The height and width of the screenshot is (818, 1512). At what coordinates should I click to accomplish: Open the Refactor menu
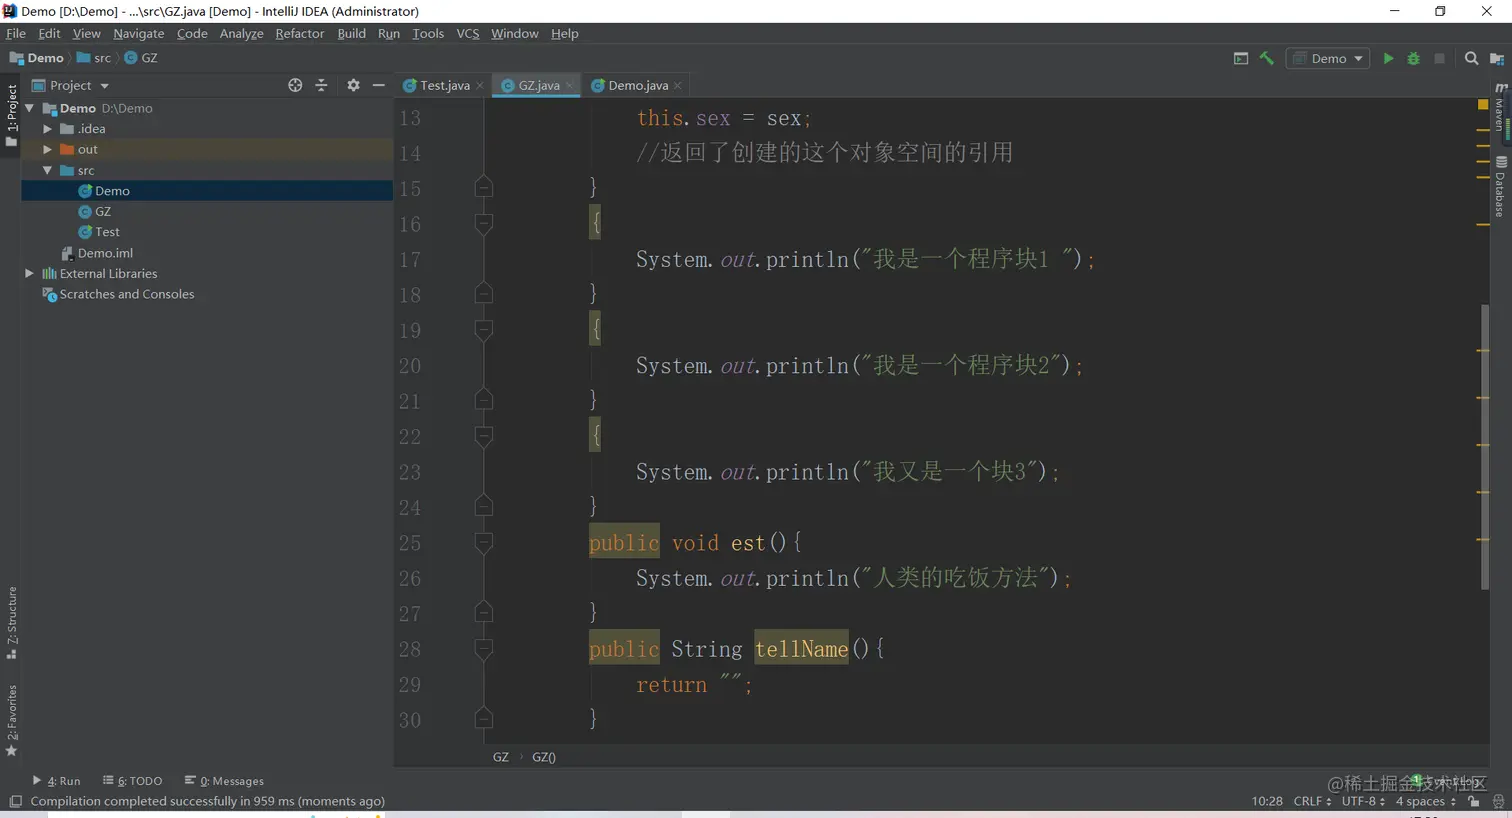300,34
